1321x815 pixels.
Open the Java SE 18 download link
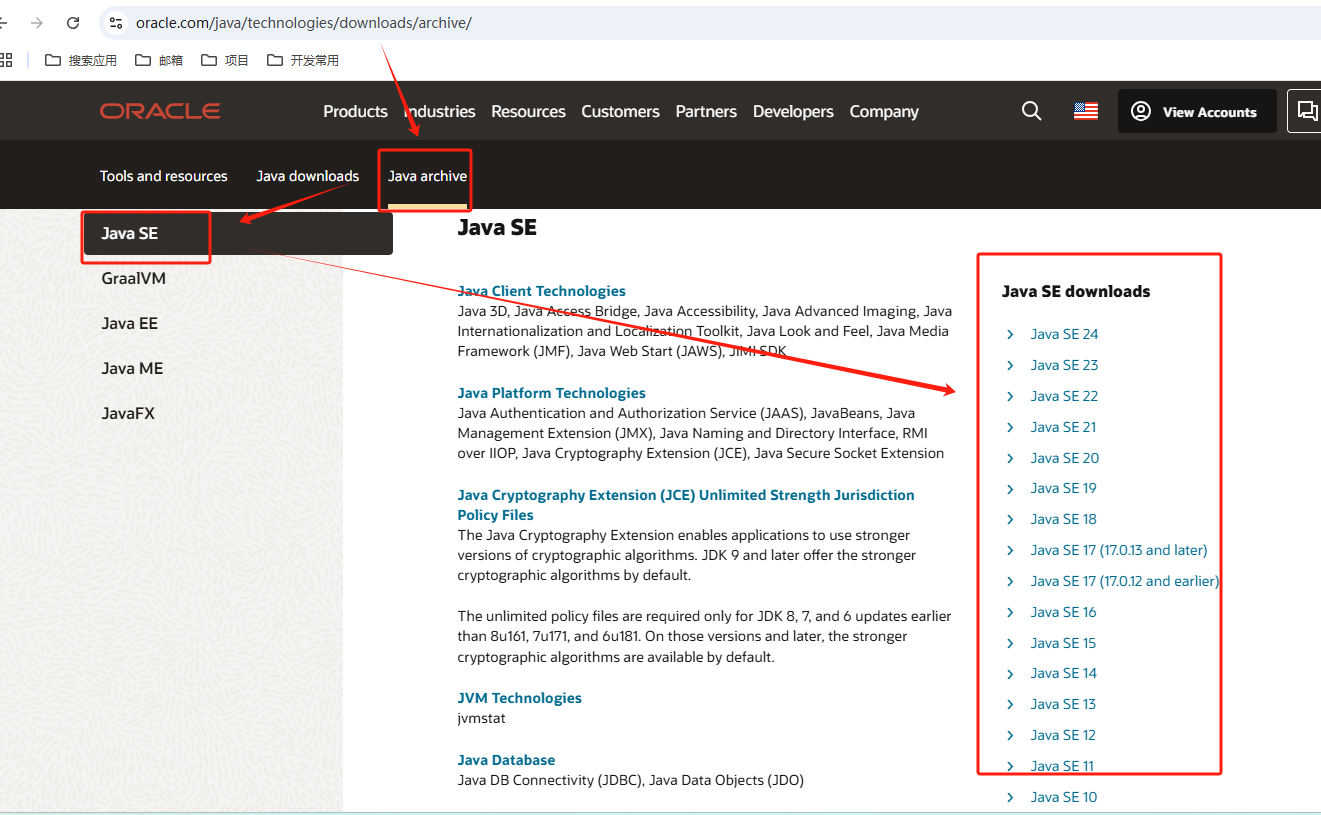[x=1063, y=519]
